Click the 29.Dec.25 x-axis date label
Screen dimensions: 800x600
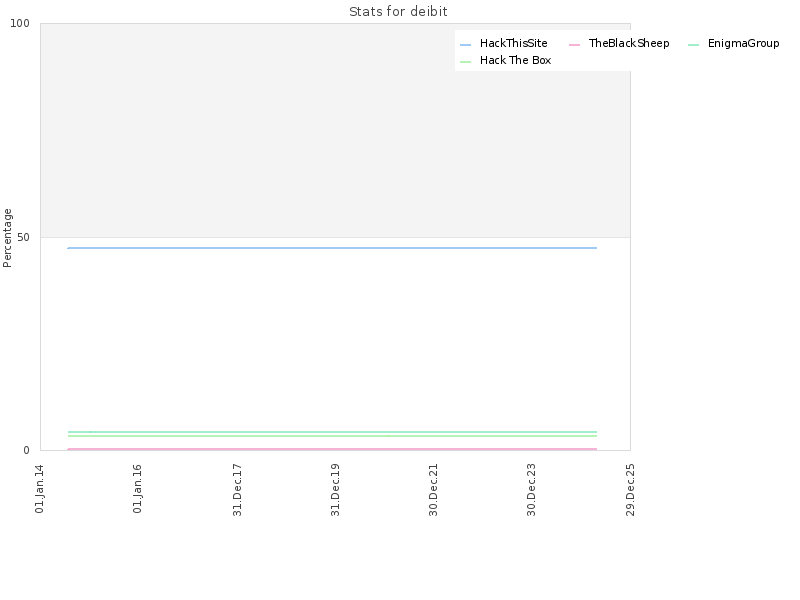pos(630,490)
